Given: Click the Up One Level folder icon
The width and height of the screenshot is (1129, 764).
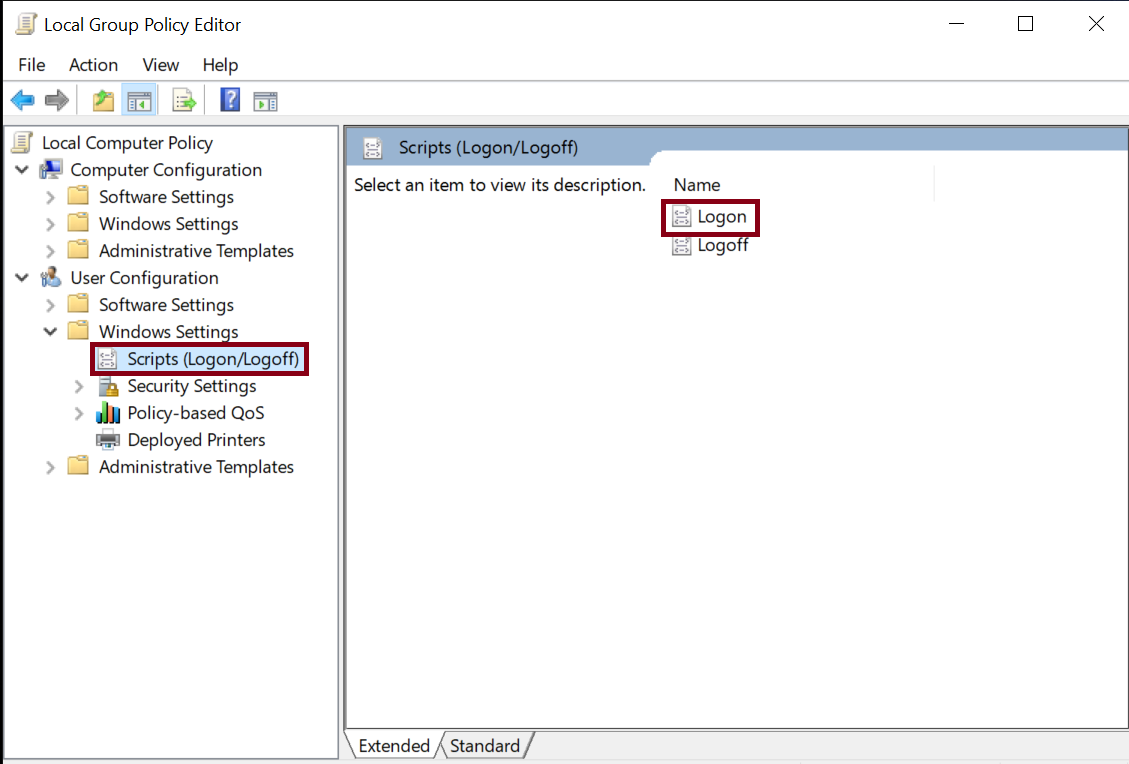Looking at the screenshot, I should 103,100.
